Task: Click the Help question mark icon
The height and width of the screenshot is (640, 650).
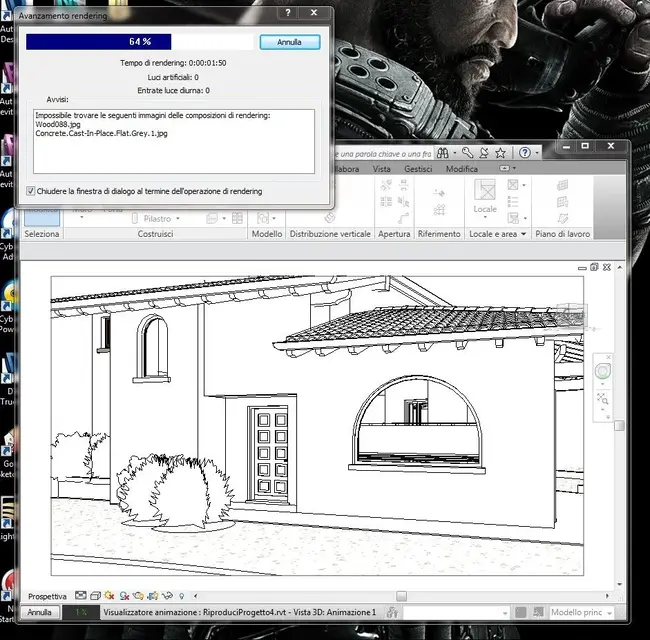Action: click(x=524, y=153)
